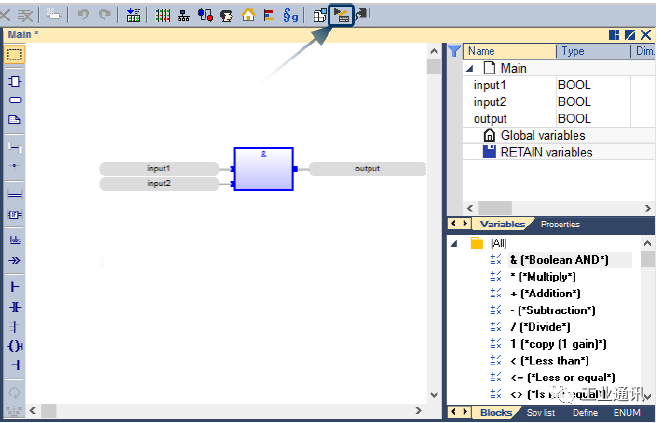This screenshot has width=666, height=423.
Task: Select the left power rail tool
Action: 14,287
